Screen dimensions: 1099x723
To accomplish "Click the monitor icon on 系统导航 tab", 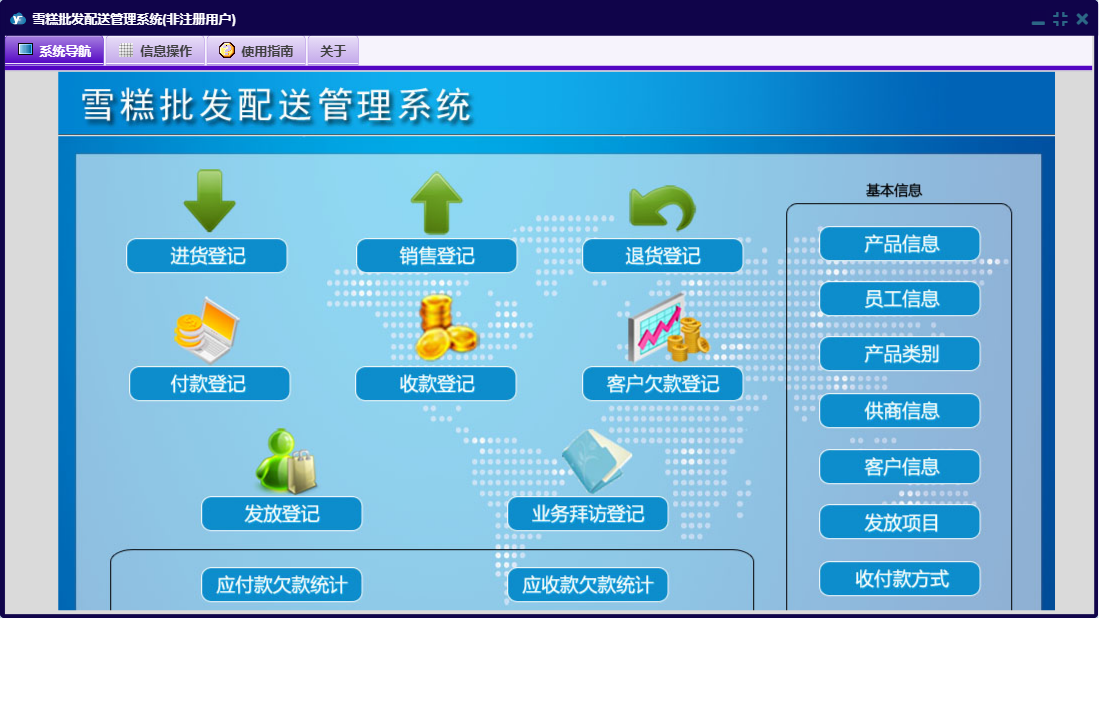I will (x=25, y=49).
